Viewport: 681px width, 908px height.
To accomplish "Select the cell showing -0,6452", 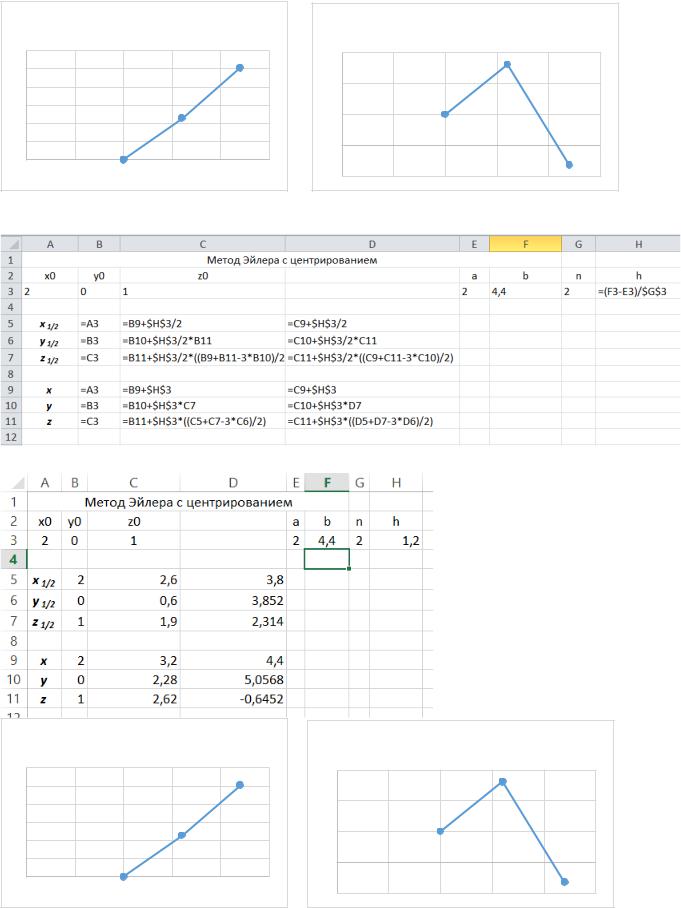I will [x=233, y=698].
